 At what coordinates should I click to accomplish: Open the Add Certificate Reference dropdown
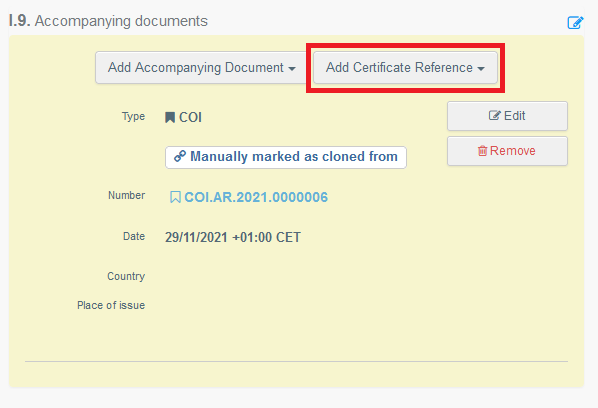405,67
